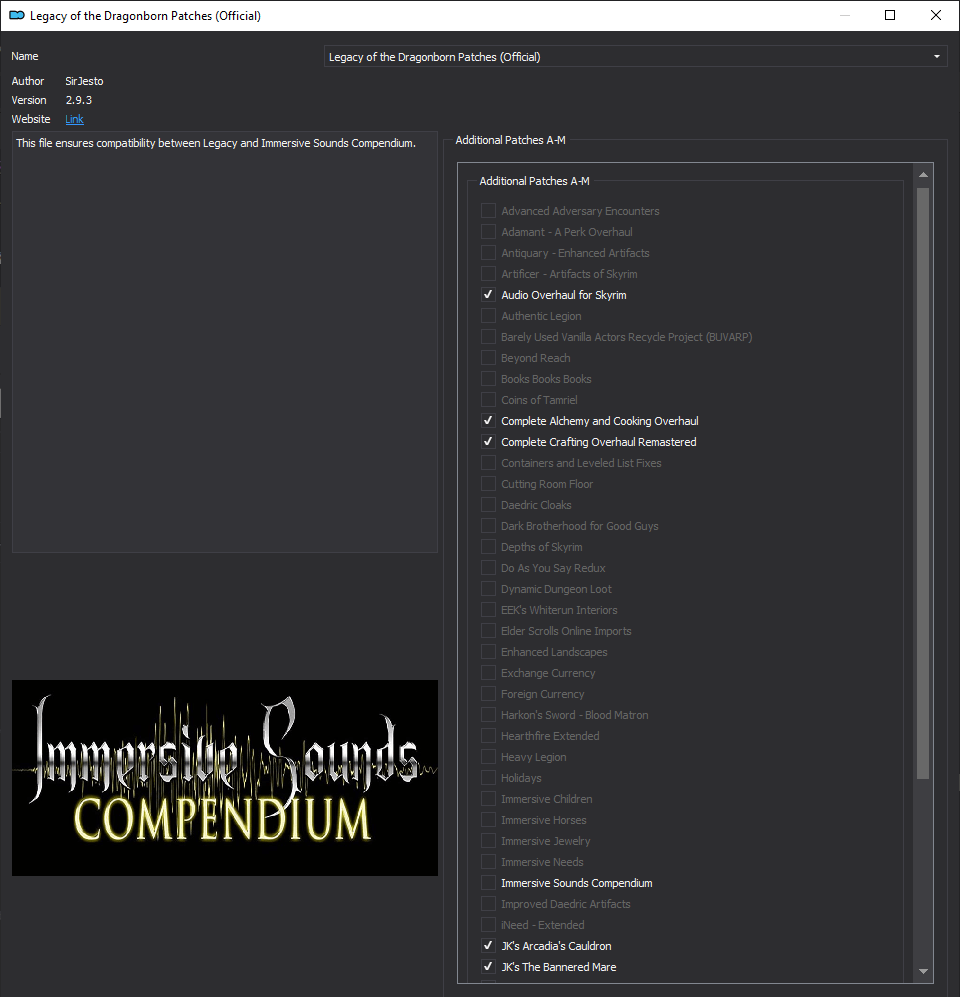Click the scroll down arrow of patch list

[923, 972]
